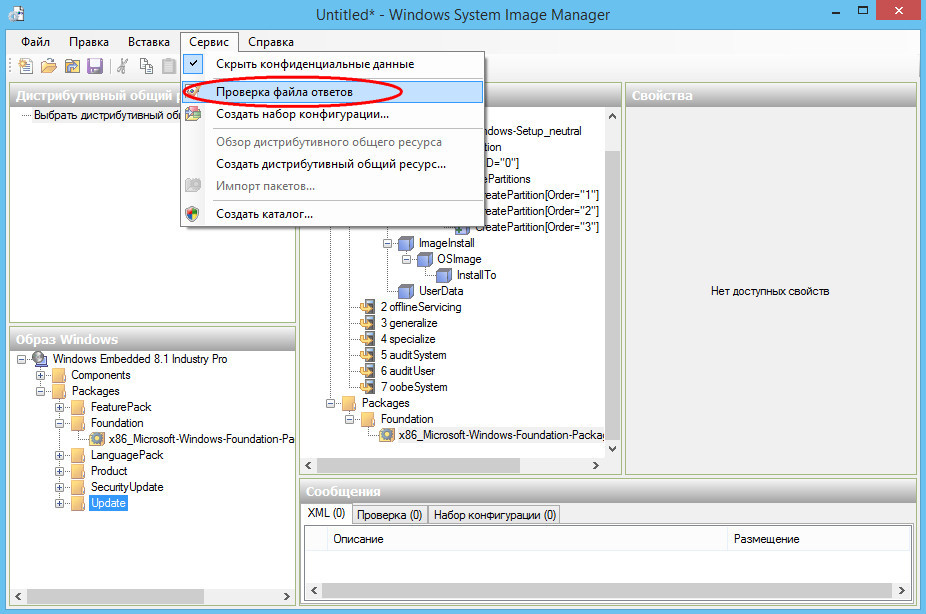Image resolution: width=926 pixels, height=614 pixels.
Task: Click the Windows Embedded 8.1 image disc icon
Action: [40, 358]
